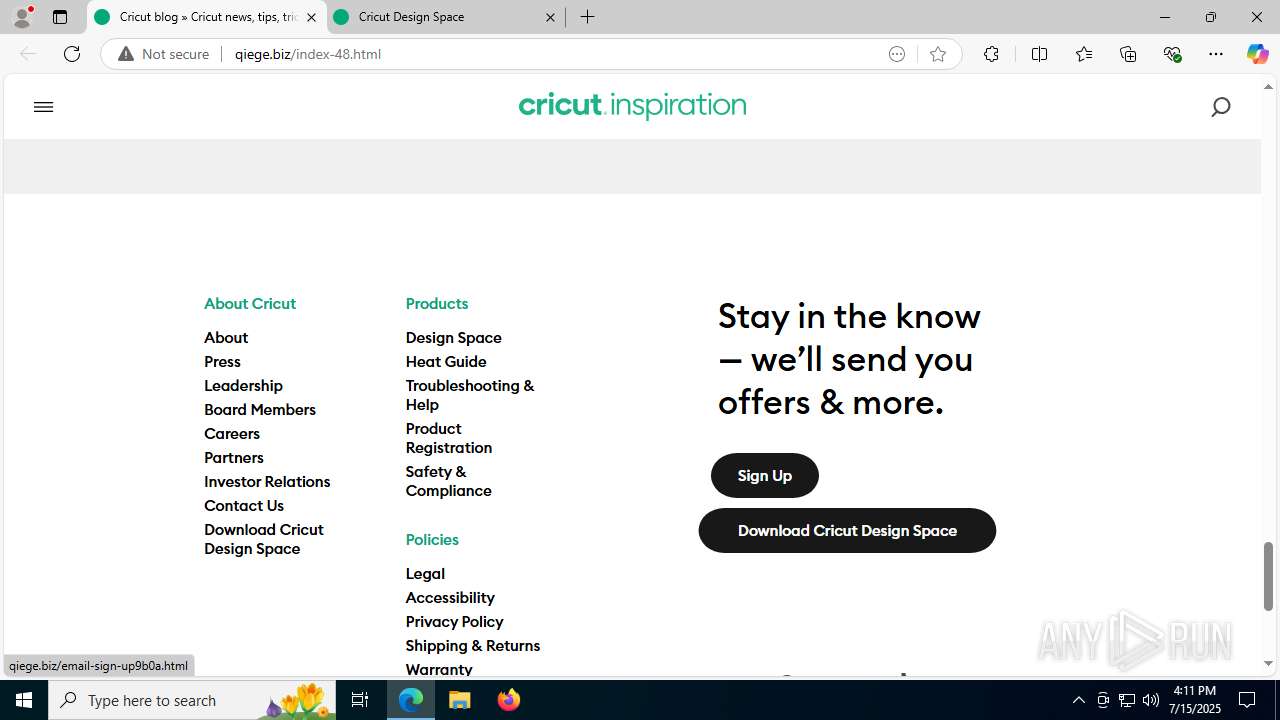Open the Heat Guide link
This screenshot has width=1280, height=720.
(x=446, y=362)
